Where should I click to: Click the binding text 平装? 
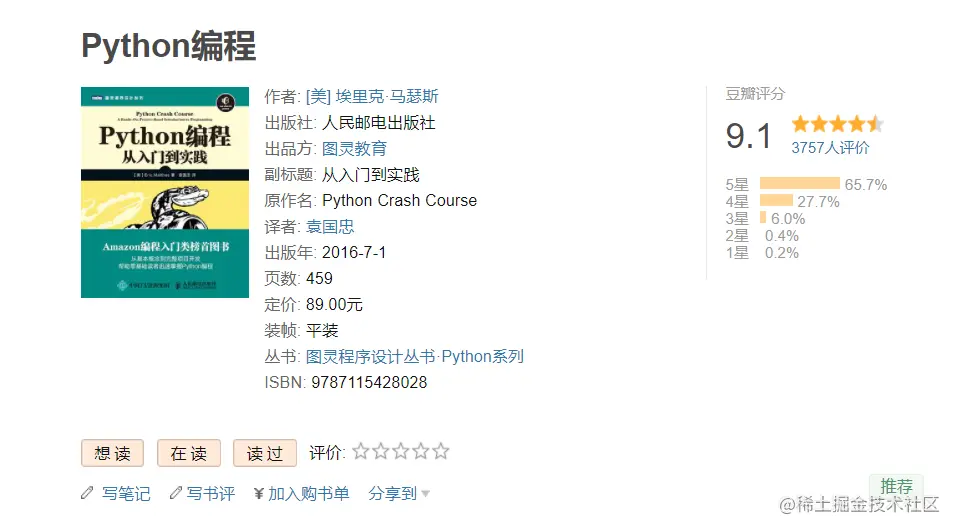322,331
